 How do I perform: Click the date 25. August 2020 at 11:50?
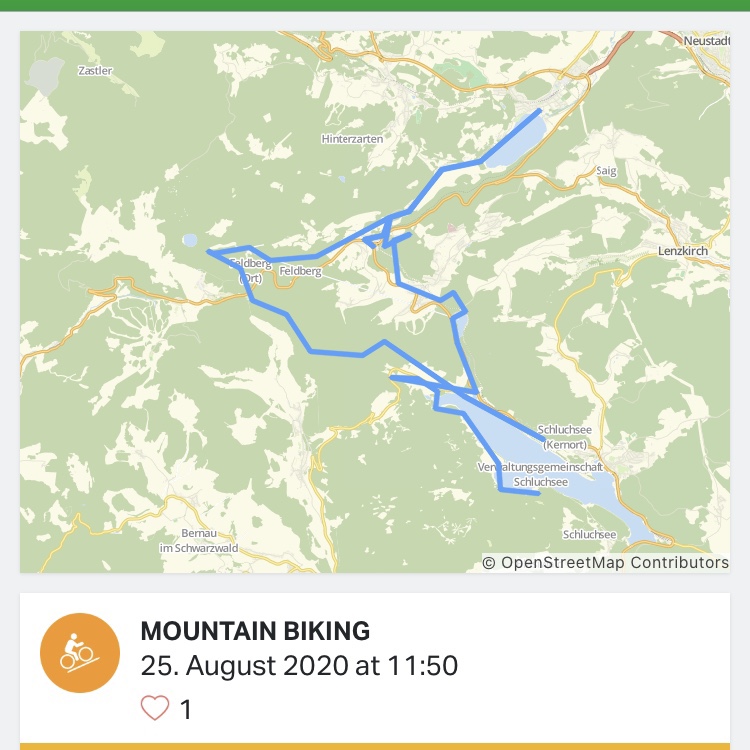[x=300, y=663]
